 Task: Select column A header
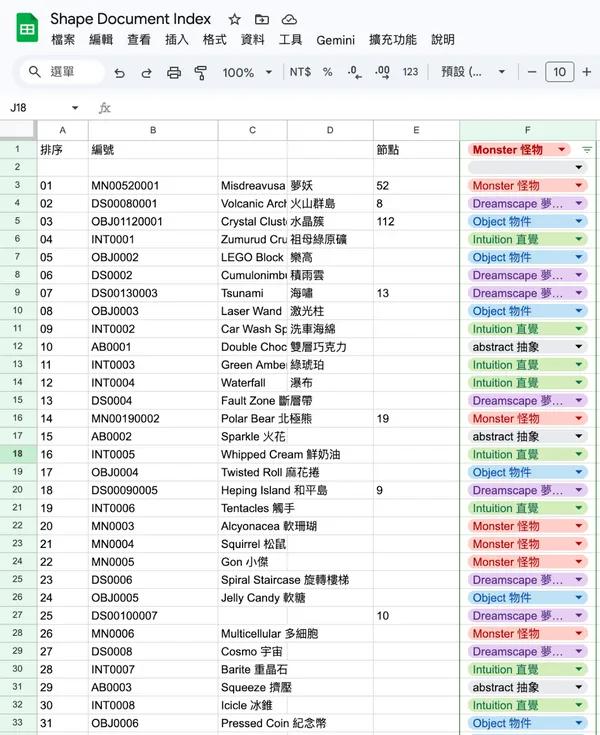(x=62, y=130)
